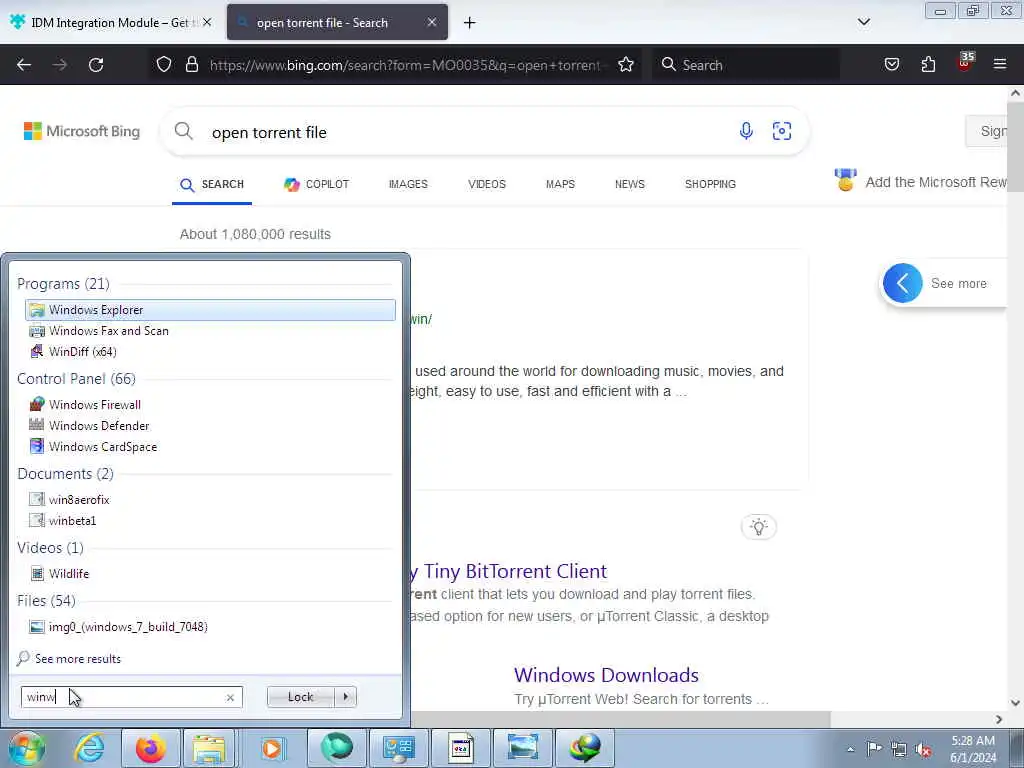
Task: Click the Action Center flag tray icon
Action: (874, 749)
